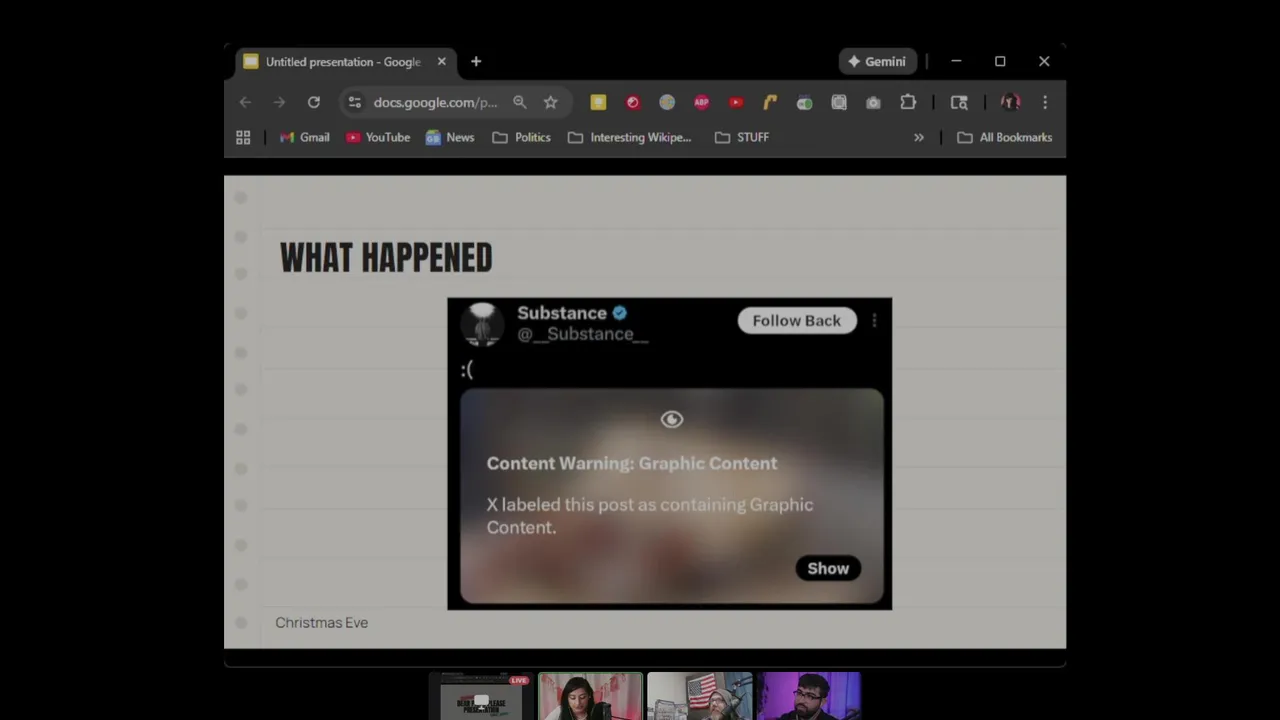Open site information icon in address bar
The image size is (1280, 720).
(x=354, y=102)
